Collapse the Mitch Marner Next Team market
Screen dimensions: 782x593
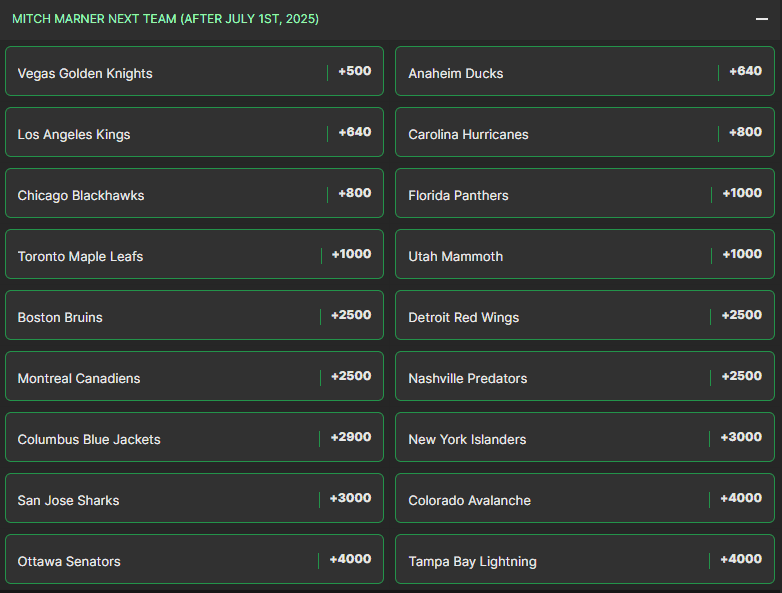(x=761, y=19)
